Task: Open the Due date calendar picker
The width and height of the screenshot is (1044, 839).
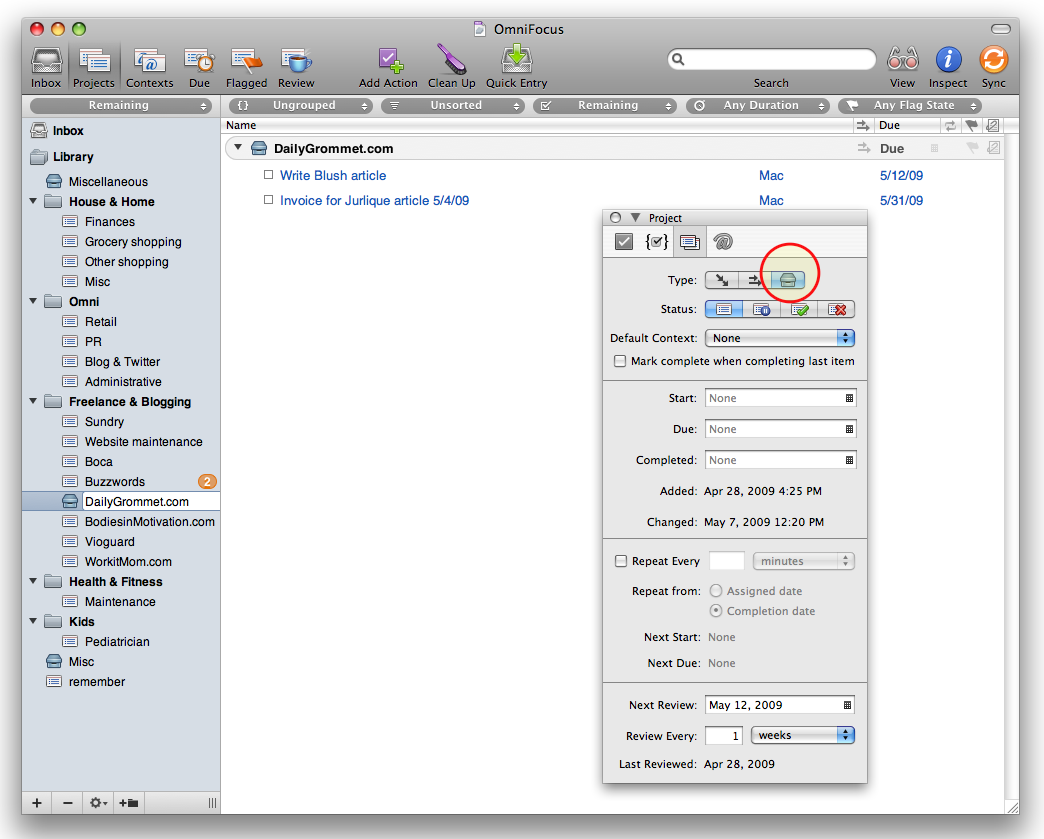Action: 849,429
